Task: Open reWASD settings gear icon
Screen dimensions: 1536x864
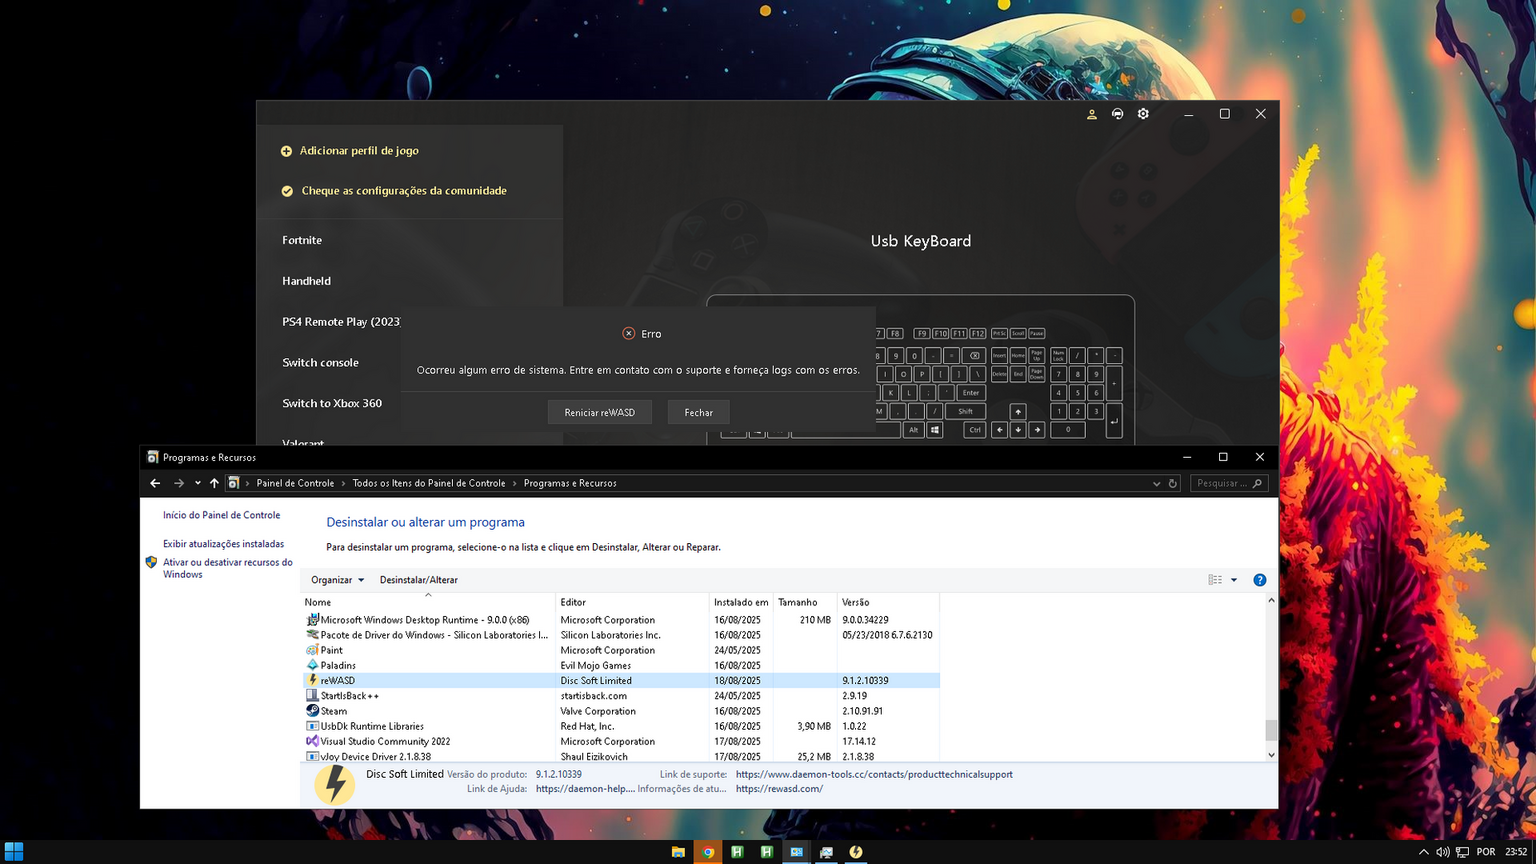Action: click(x=1143, y=114)
